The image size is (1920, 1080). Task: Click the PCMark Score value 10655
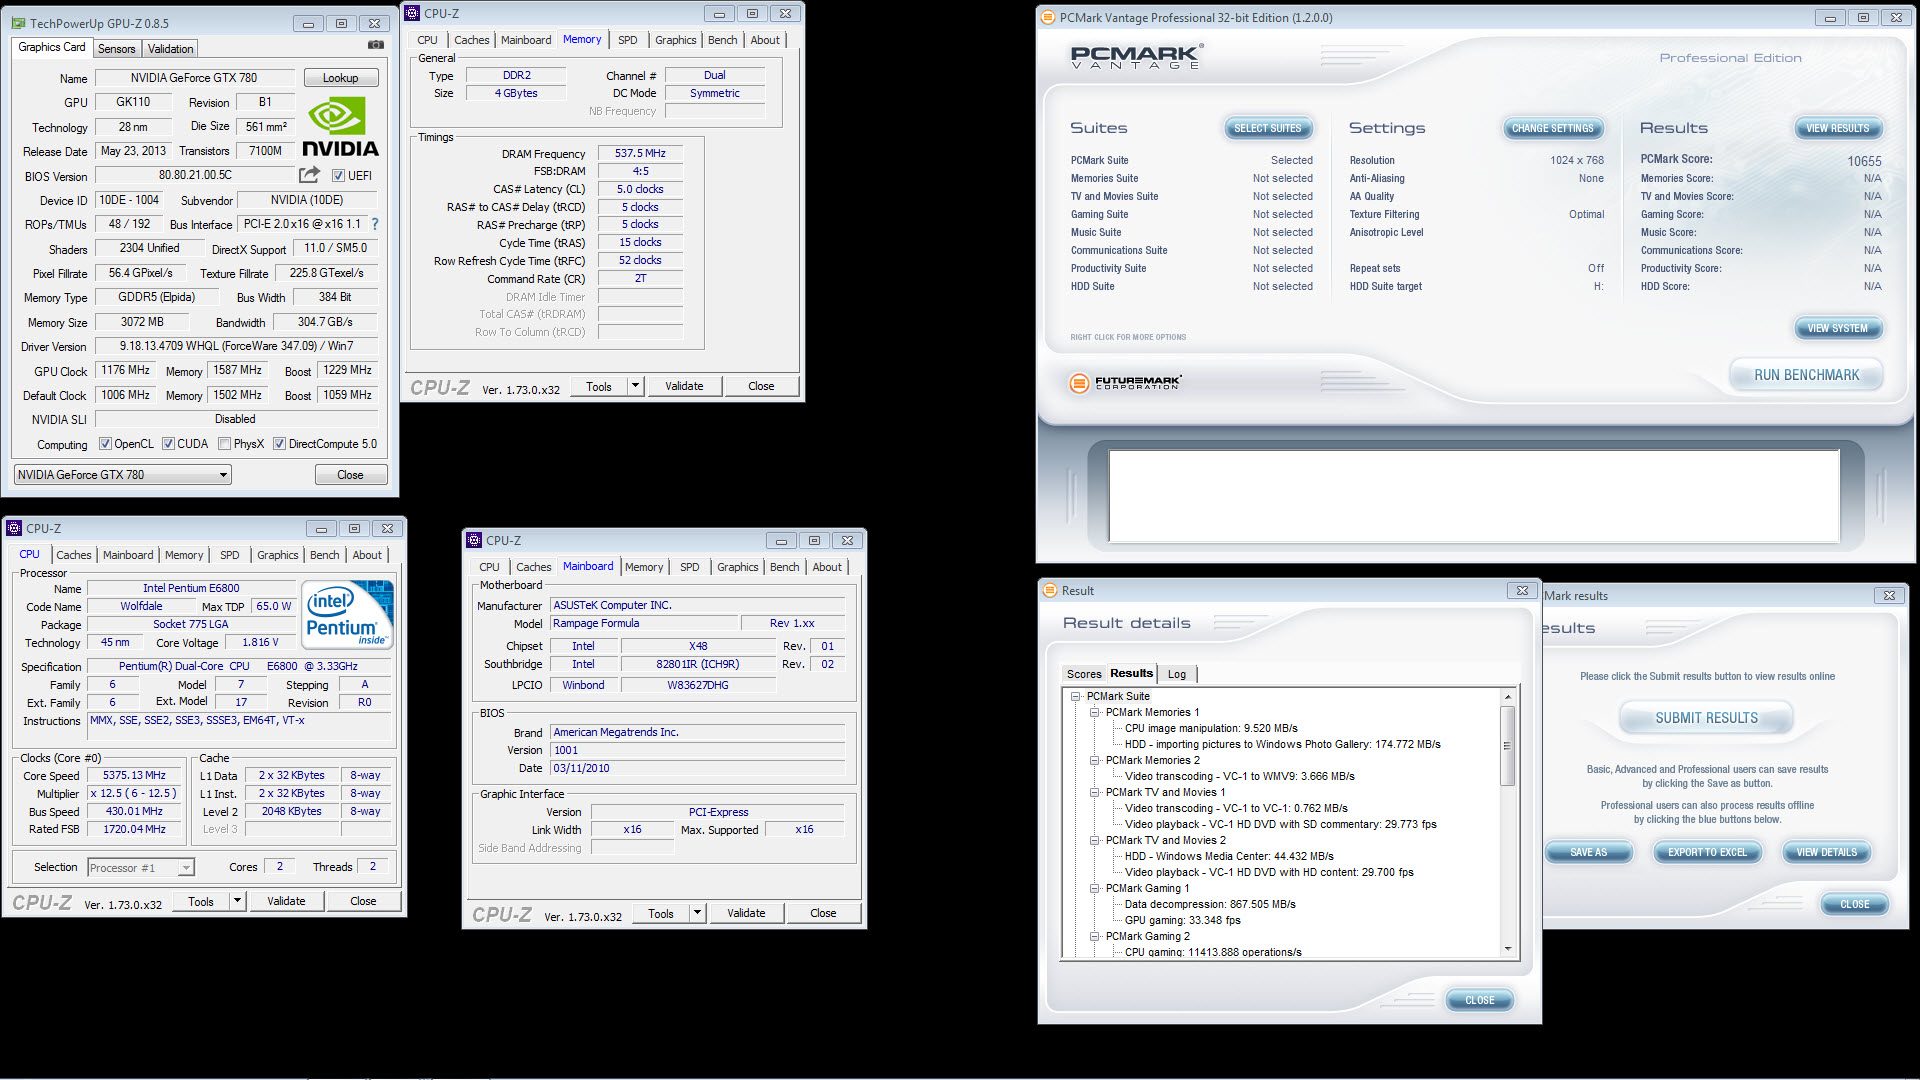tap(1864, 161)
